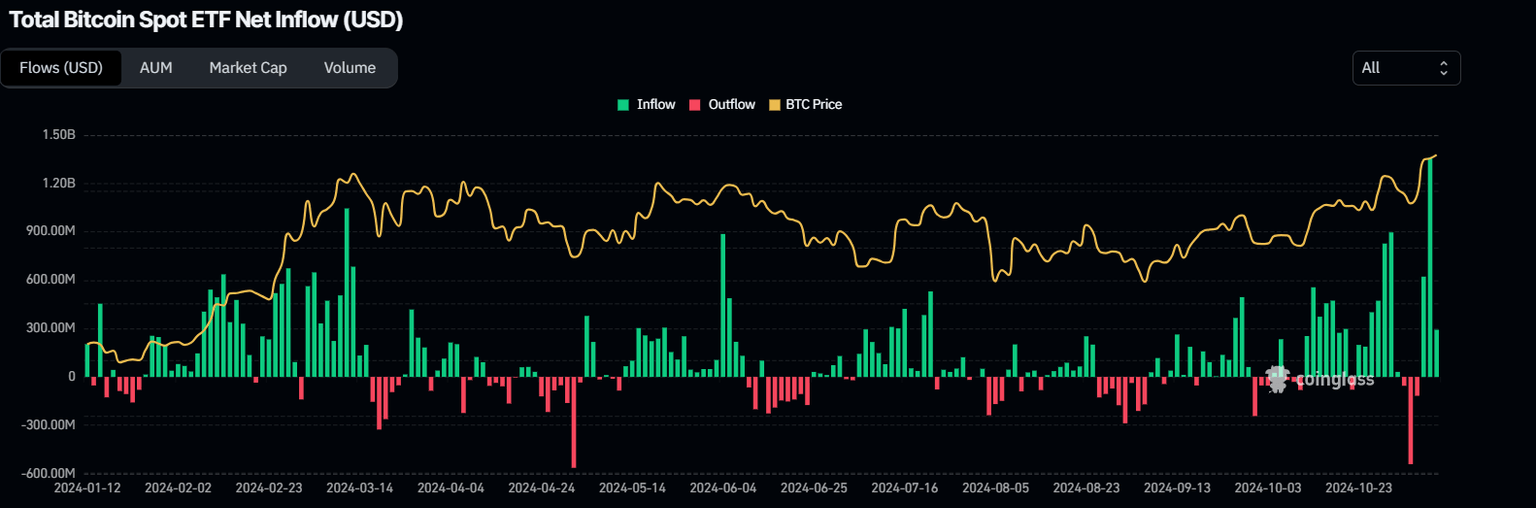Toggle the Inflow legend series
The image size is (1536, 508).
[647, 104]
